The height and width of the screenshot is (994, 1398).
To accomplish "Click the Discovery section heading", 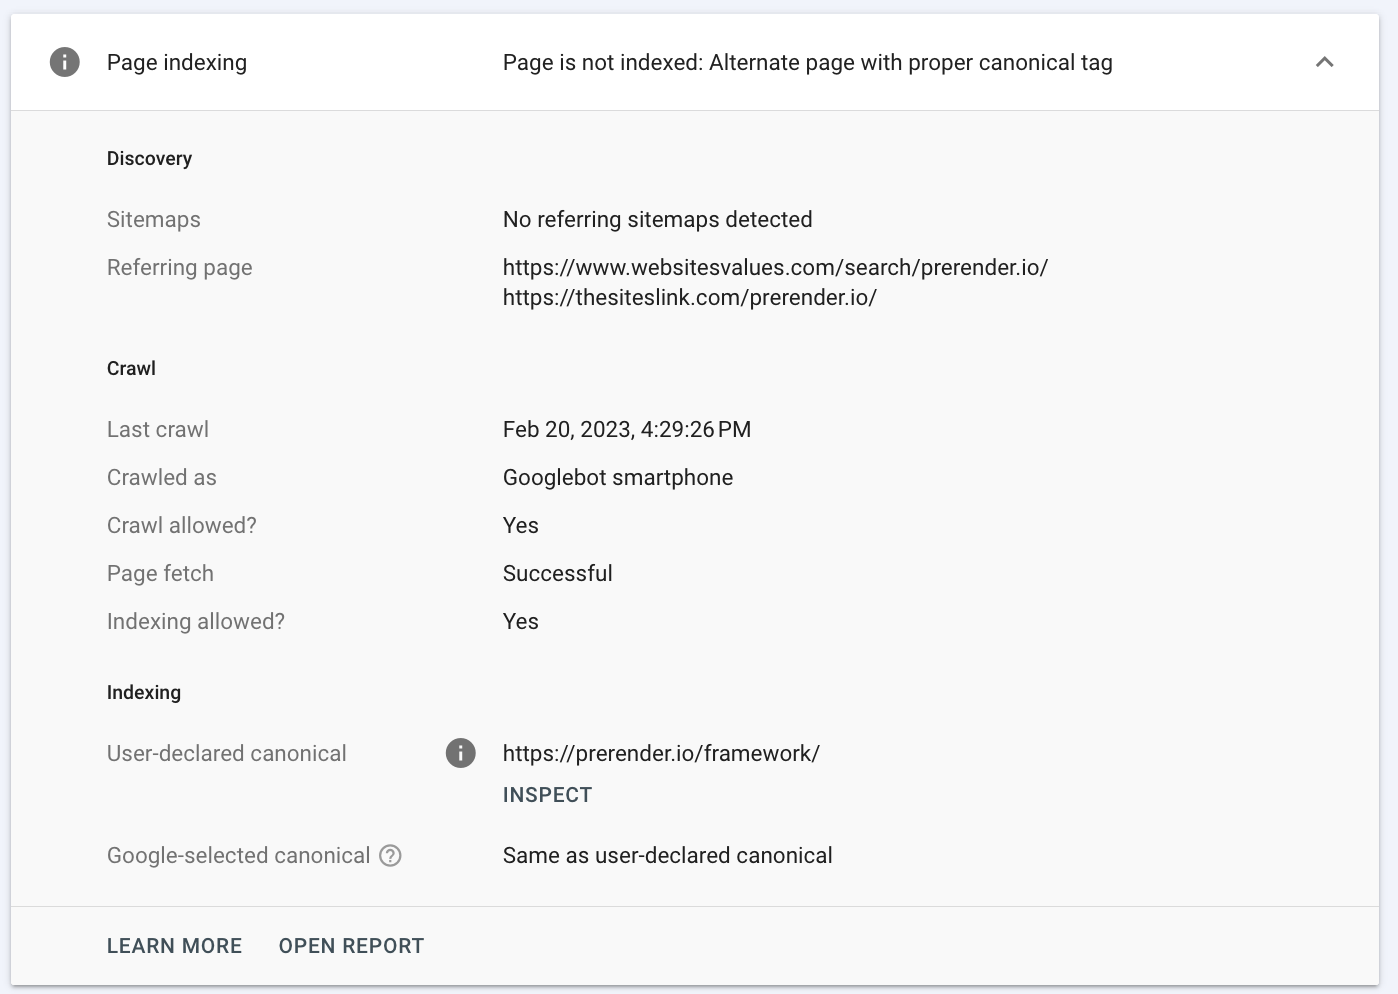I will pos(149,159).
